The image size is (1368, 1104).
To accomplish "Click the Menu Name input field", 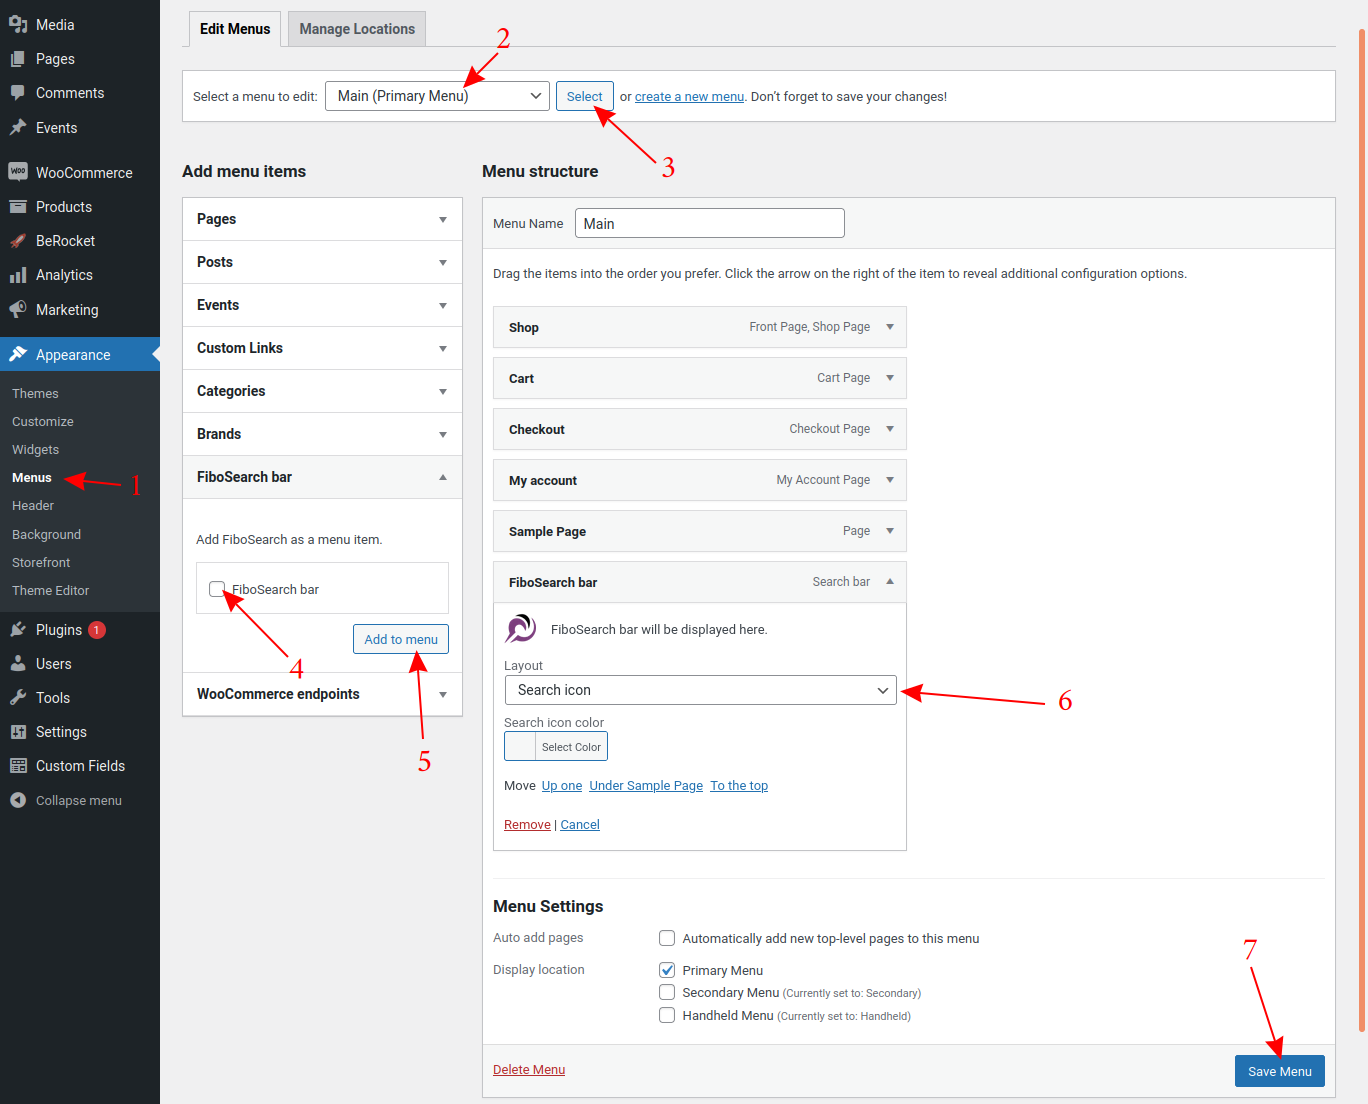I will pyautogui.click(x=709, y=222).
